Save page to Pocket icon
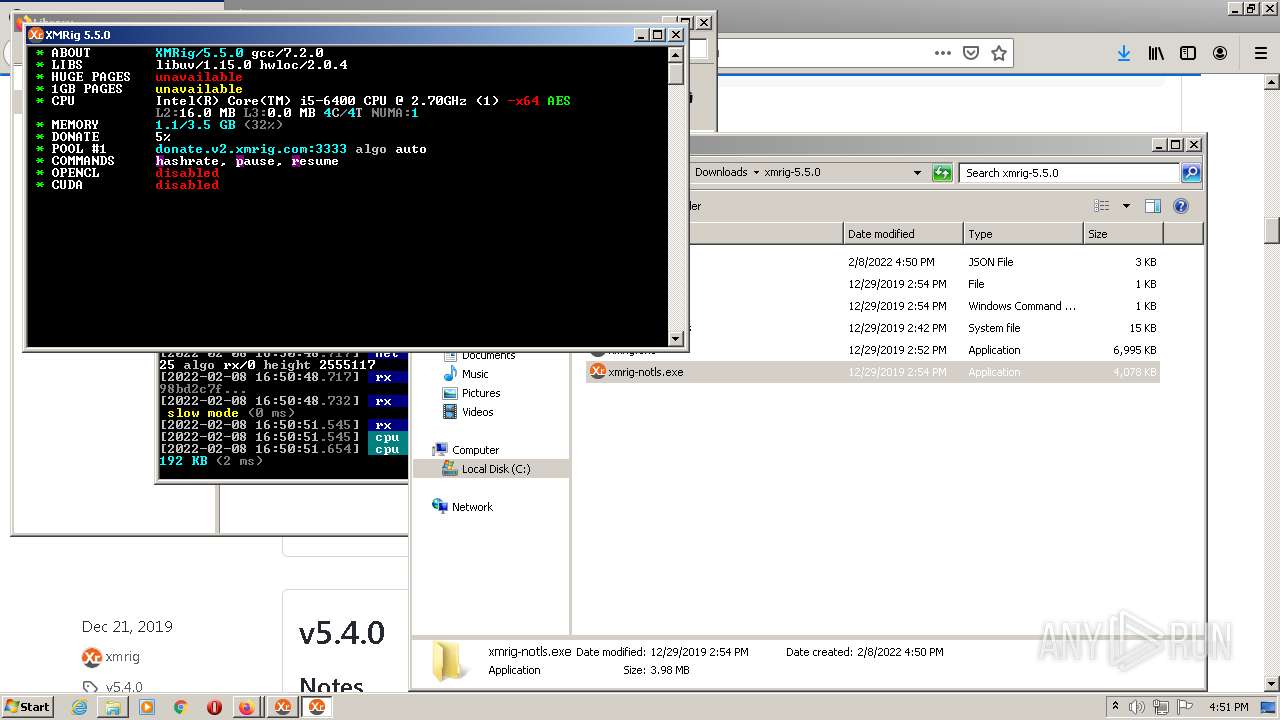Viewport: 1280px width, 720px height. [x=970, y=53]
